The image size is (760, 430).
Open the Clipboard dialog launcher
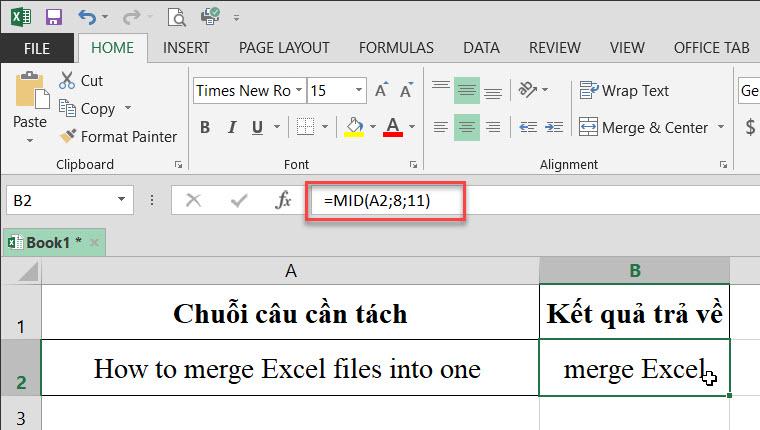tap(178, 165)
